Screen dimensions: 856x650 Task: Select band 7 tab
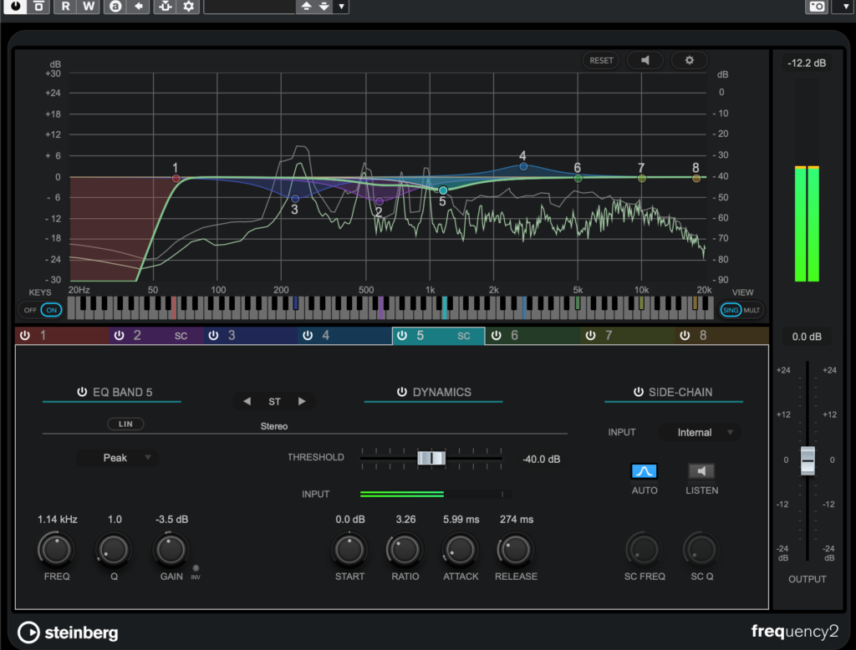[628, 335]
